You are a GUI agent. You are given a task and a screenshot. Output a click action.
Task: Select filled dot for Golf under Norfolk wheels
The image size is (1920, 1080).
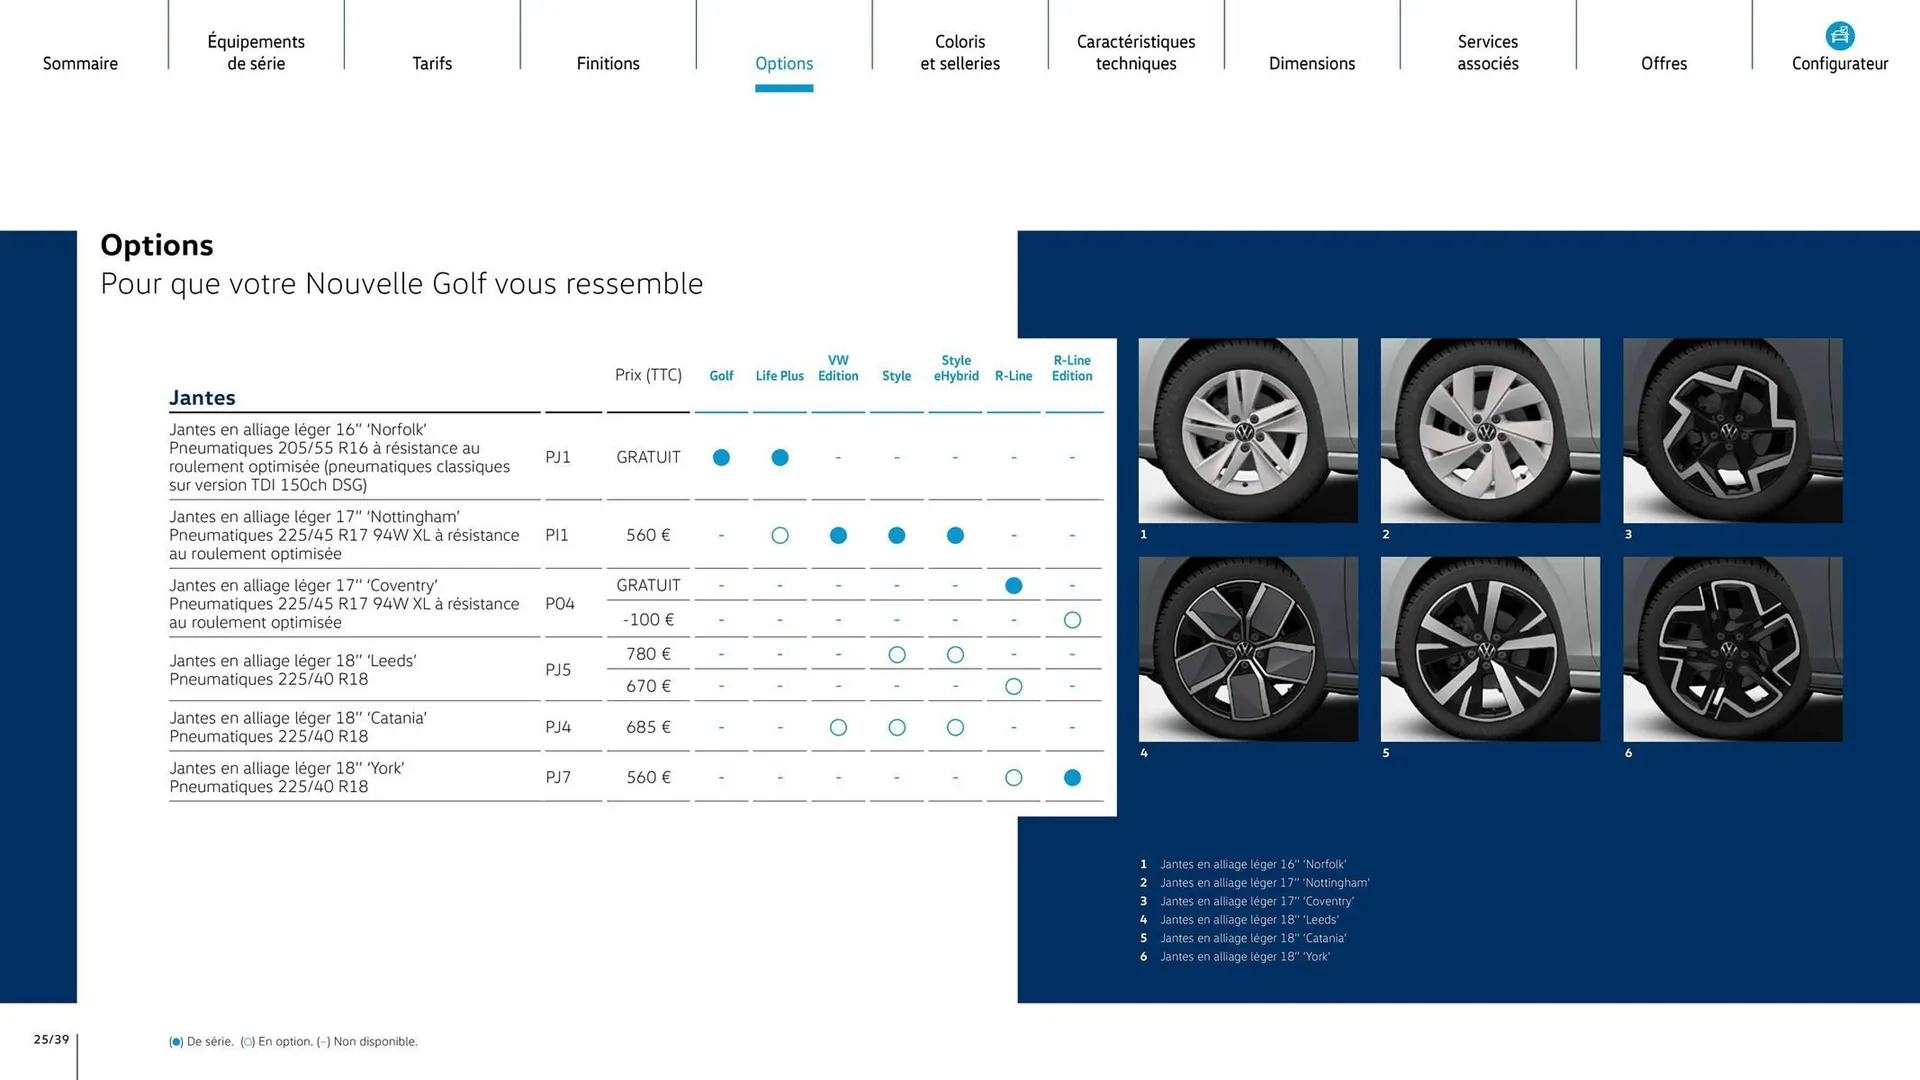pos(721,457)
